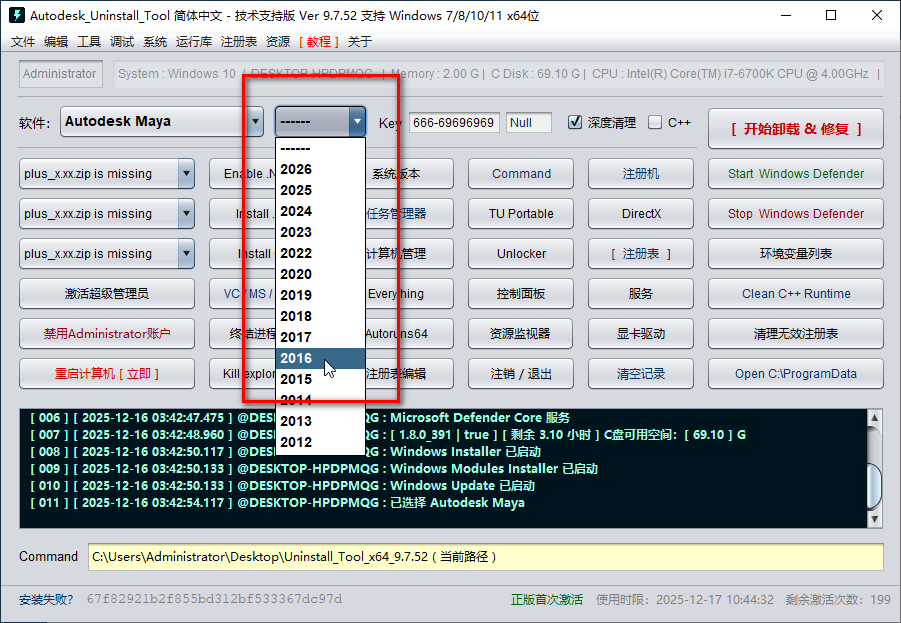This screenshot has height=623, width=901.
Task: Click the Command button
Action: point(521,174)
